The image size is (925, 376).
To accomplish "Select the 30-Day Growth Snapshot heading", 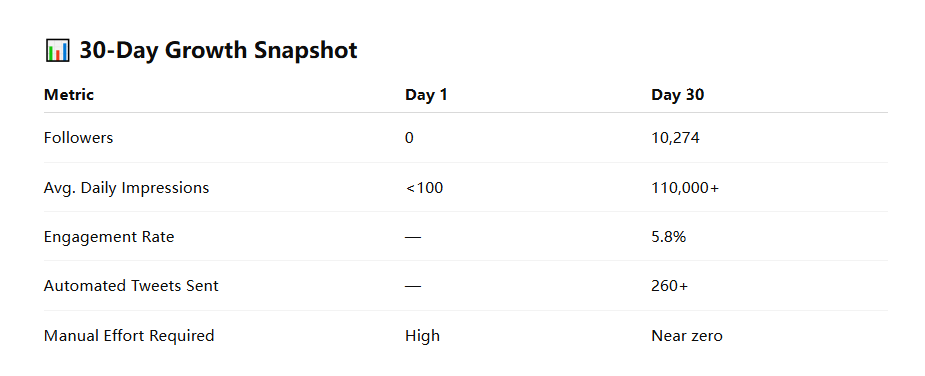I will pyautogui.click(x=218, y=50).
